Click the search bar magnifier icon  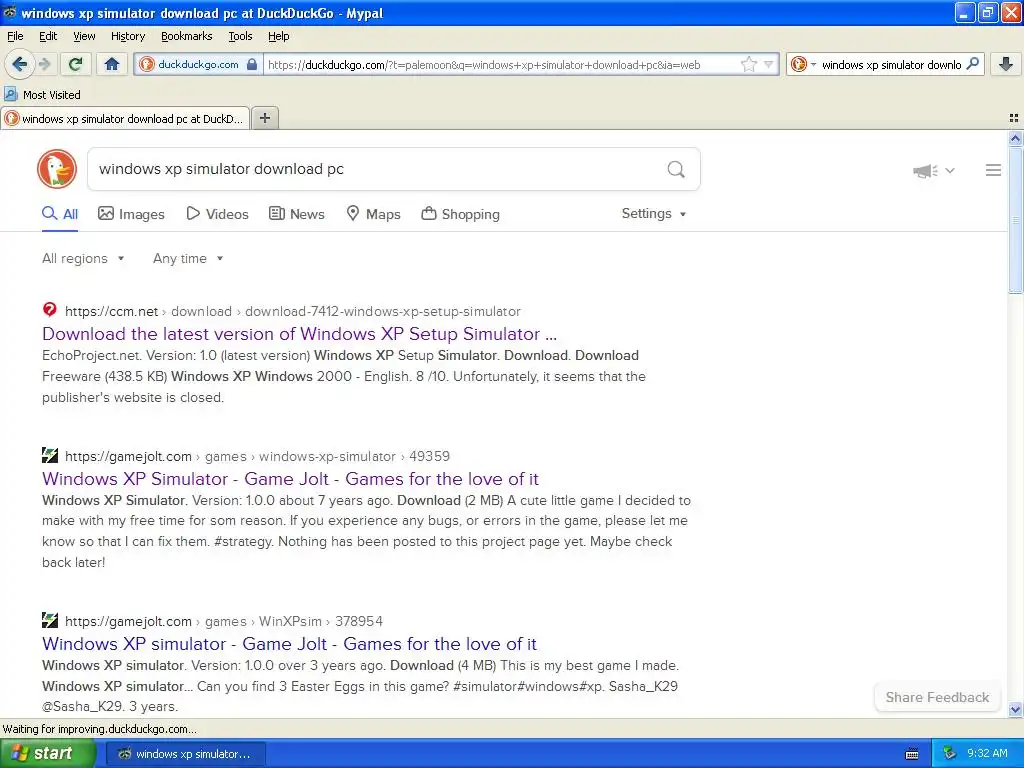[x=972, y=64]
